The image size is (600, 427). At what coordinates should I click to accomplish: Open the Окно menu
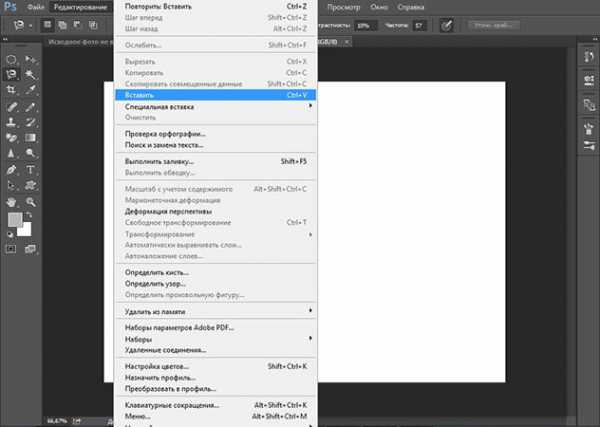point(379,7)
